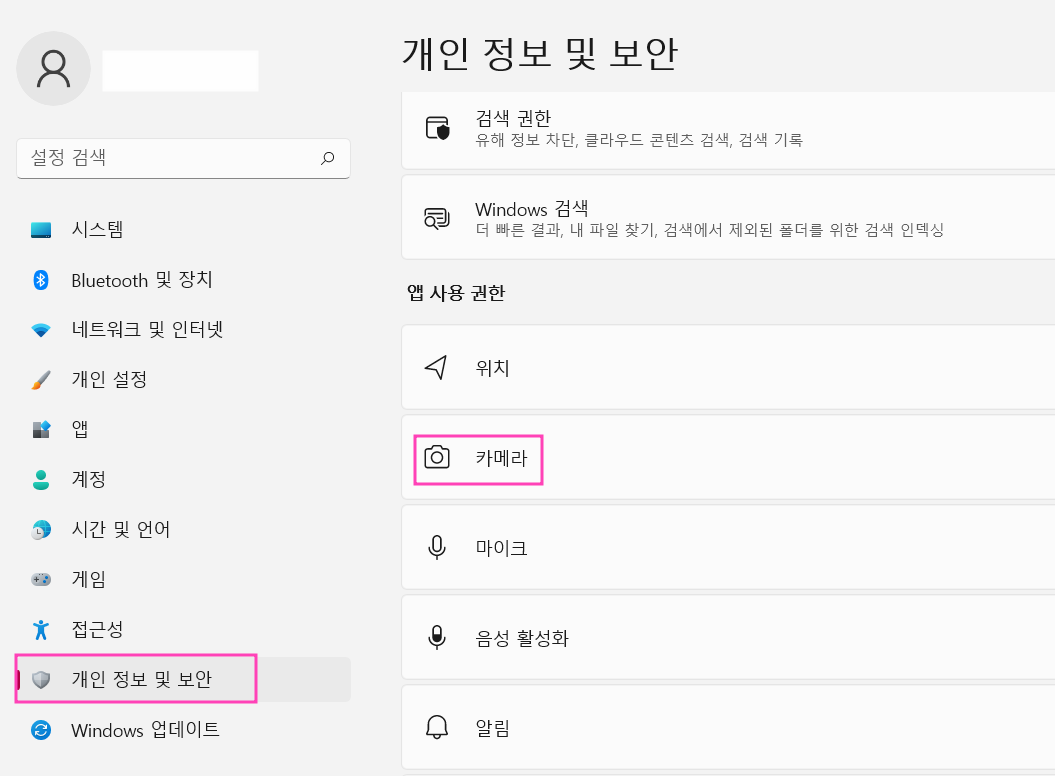
Task: Click the 카메라 camera icon
Action: click(437, 458)
